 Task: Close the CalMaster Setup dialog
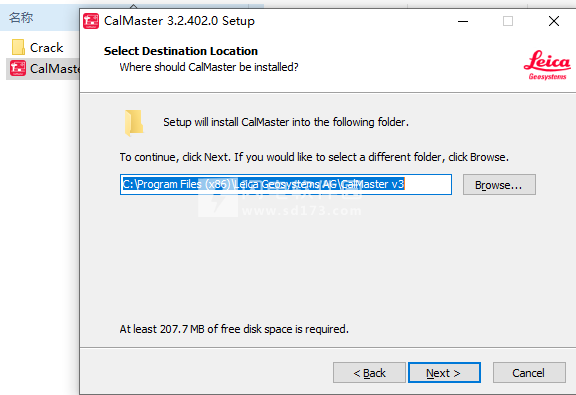click(x=554, y=21)
